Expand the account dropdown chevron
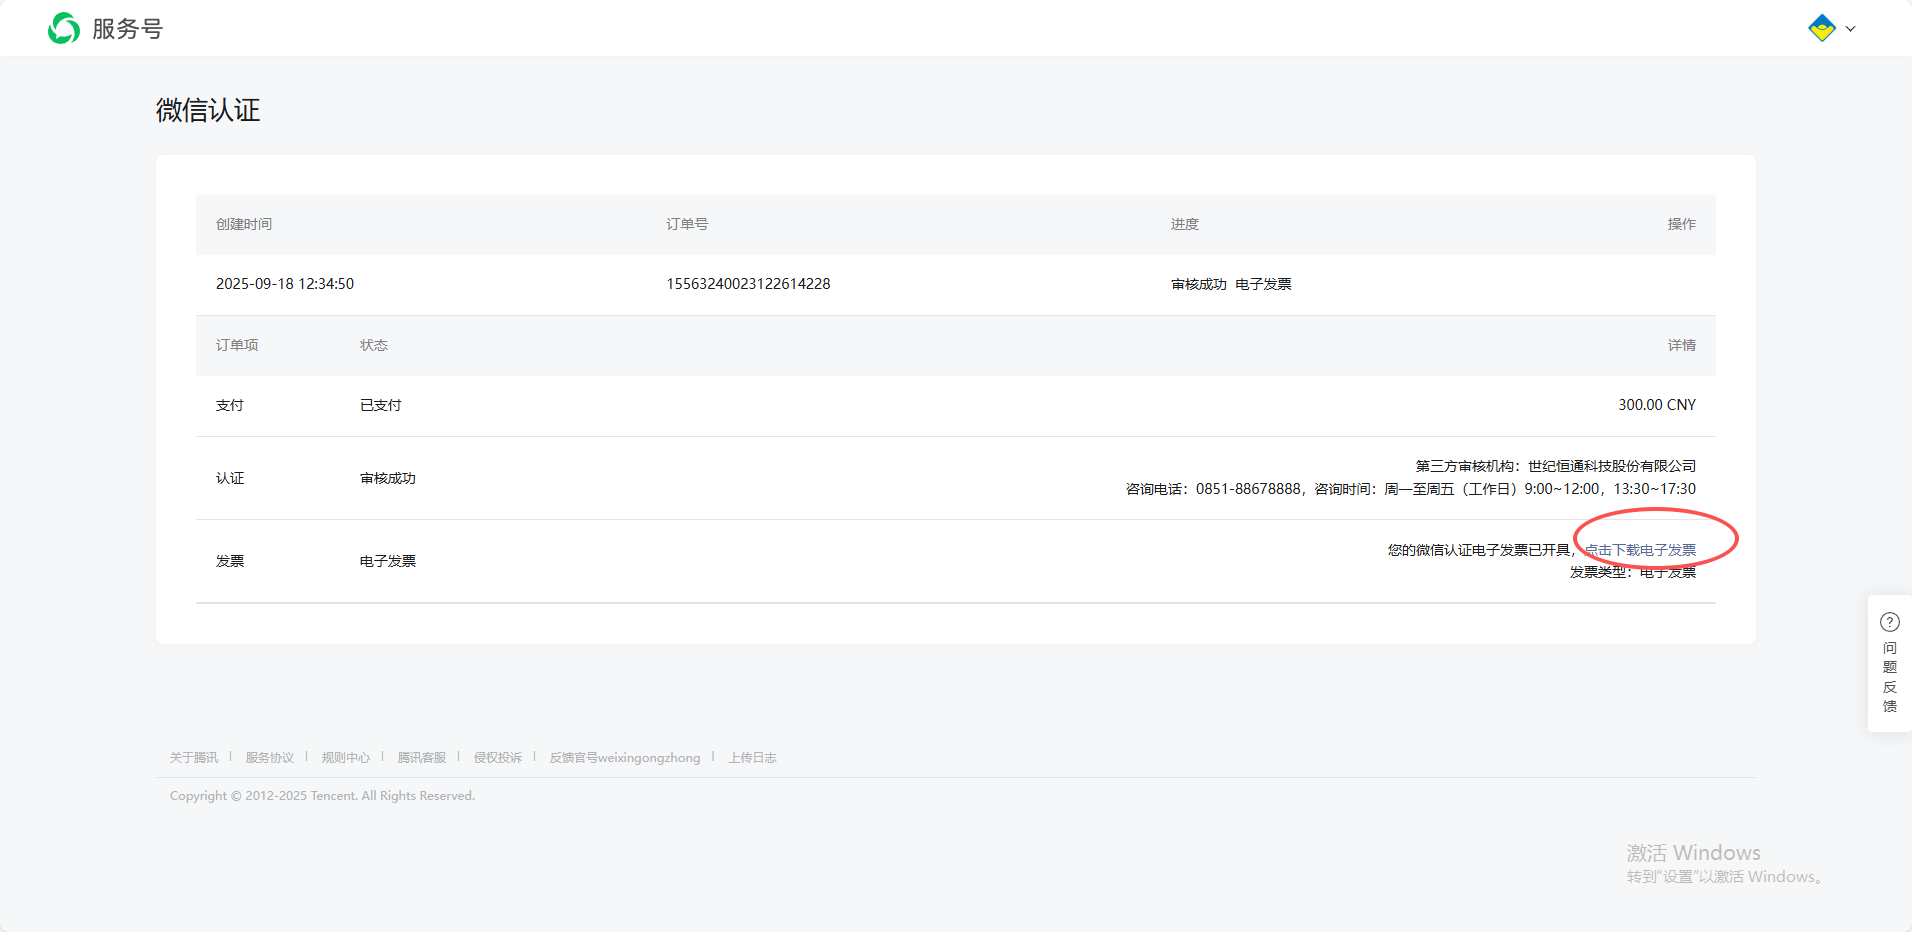1912x932 pixels. (1850, 29)
